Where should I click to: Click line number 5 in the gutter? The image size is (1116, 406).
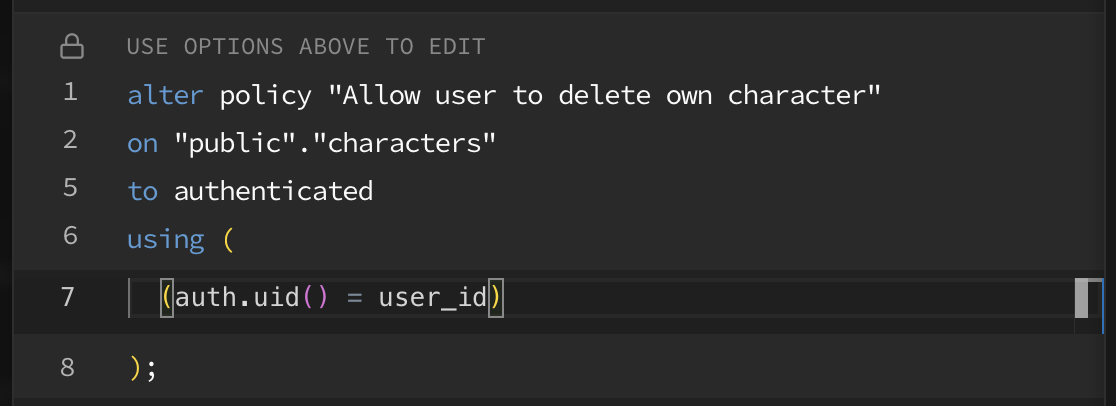click(x=69, y=188)
